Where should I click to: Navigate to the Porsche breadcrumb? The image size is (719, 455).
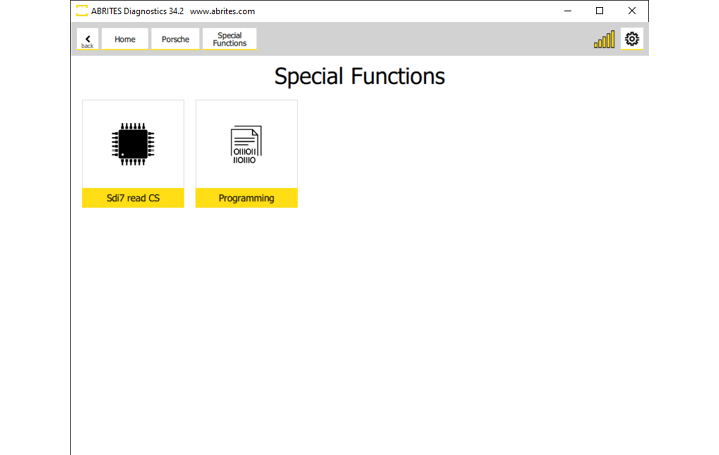175,39
